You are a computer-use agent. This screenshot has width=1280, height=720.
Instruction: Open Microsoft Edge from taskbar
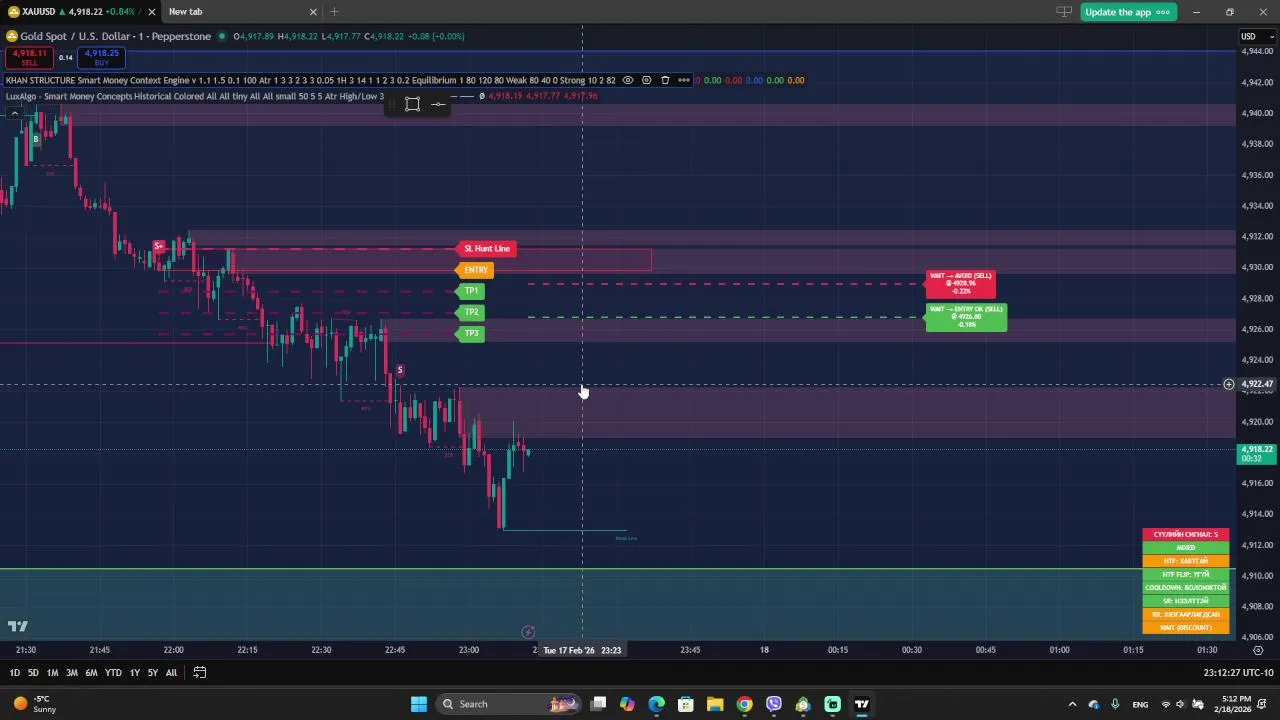[656, 704]
